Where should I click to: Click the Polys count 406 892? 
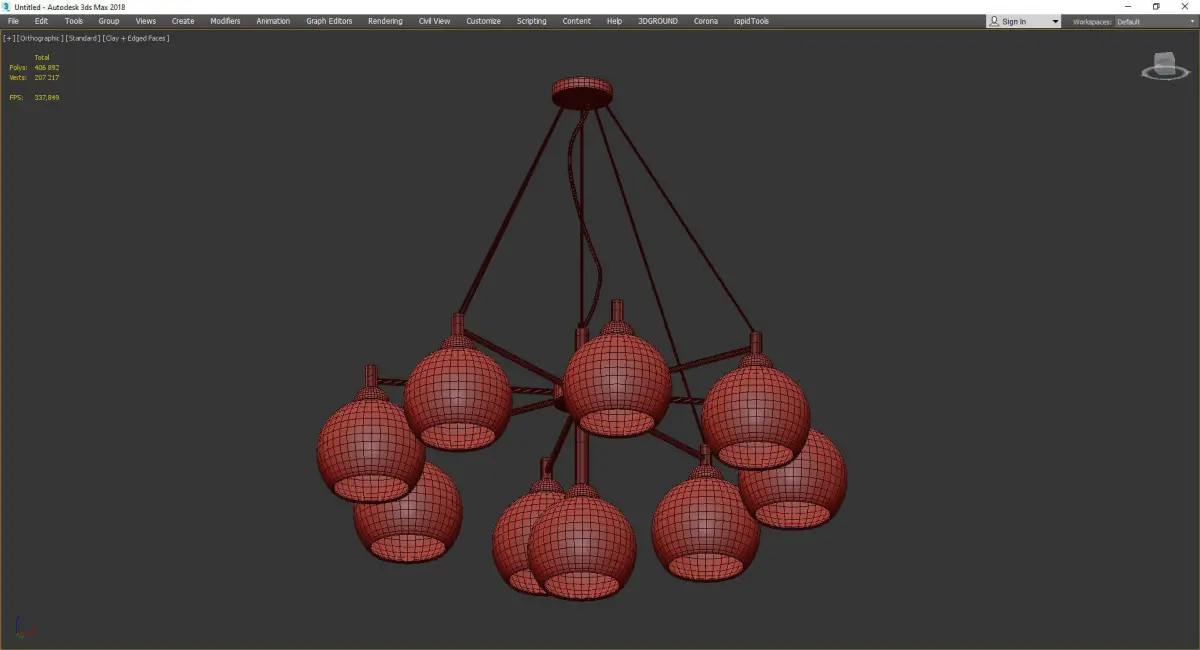point(46,67)
